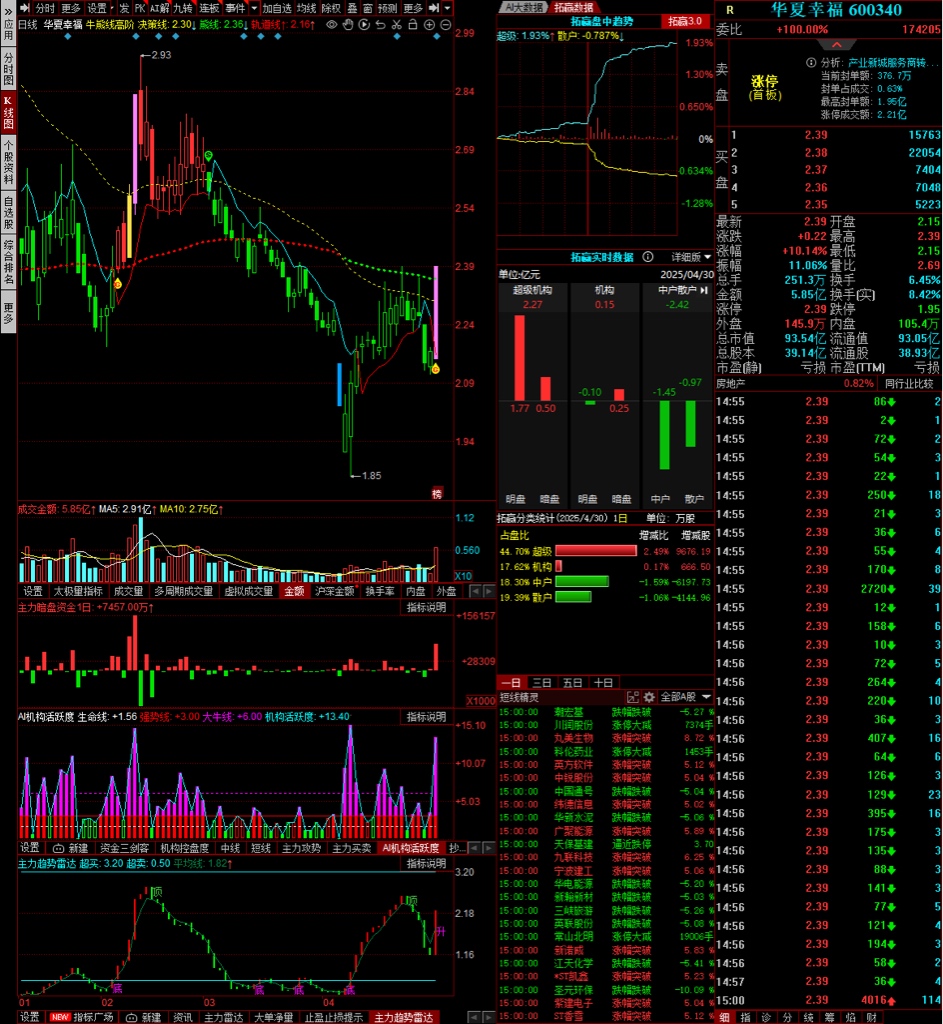Select the 资金三剑客 indicator tab
The image size is (943, 1024).
click(124, 848)
